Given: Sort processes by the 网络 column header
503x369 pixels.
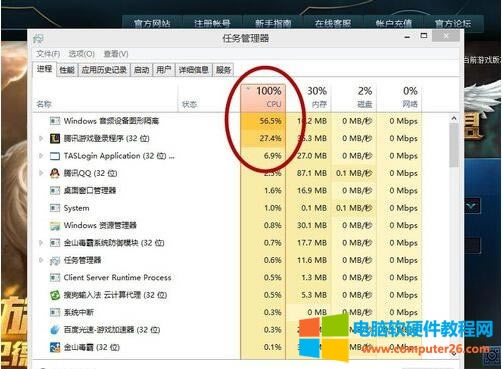Looking at the screenshot, I should click(399, 97).
